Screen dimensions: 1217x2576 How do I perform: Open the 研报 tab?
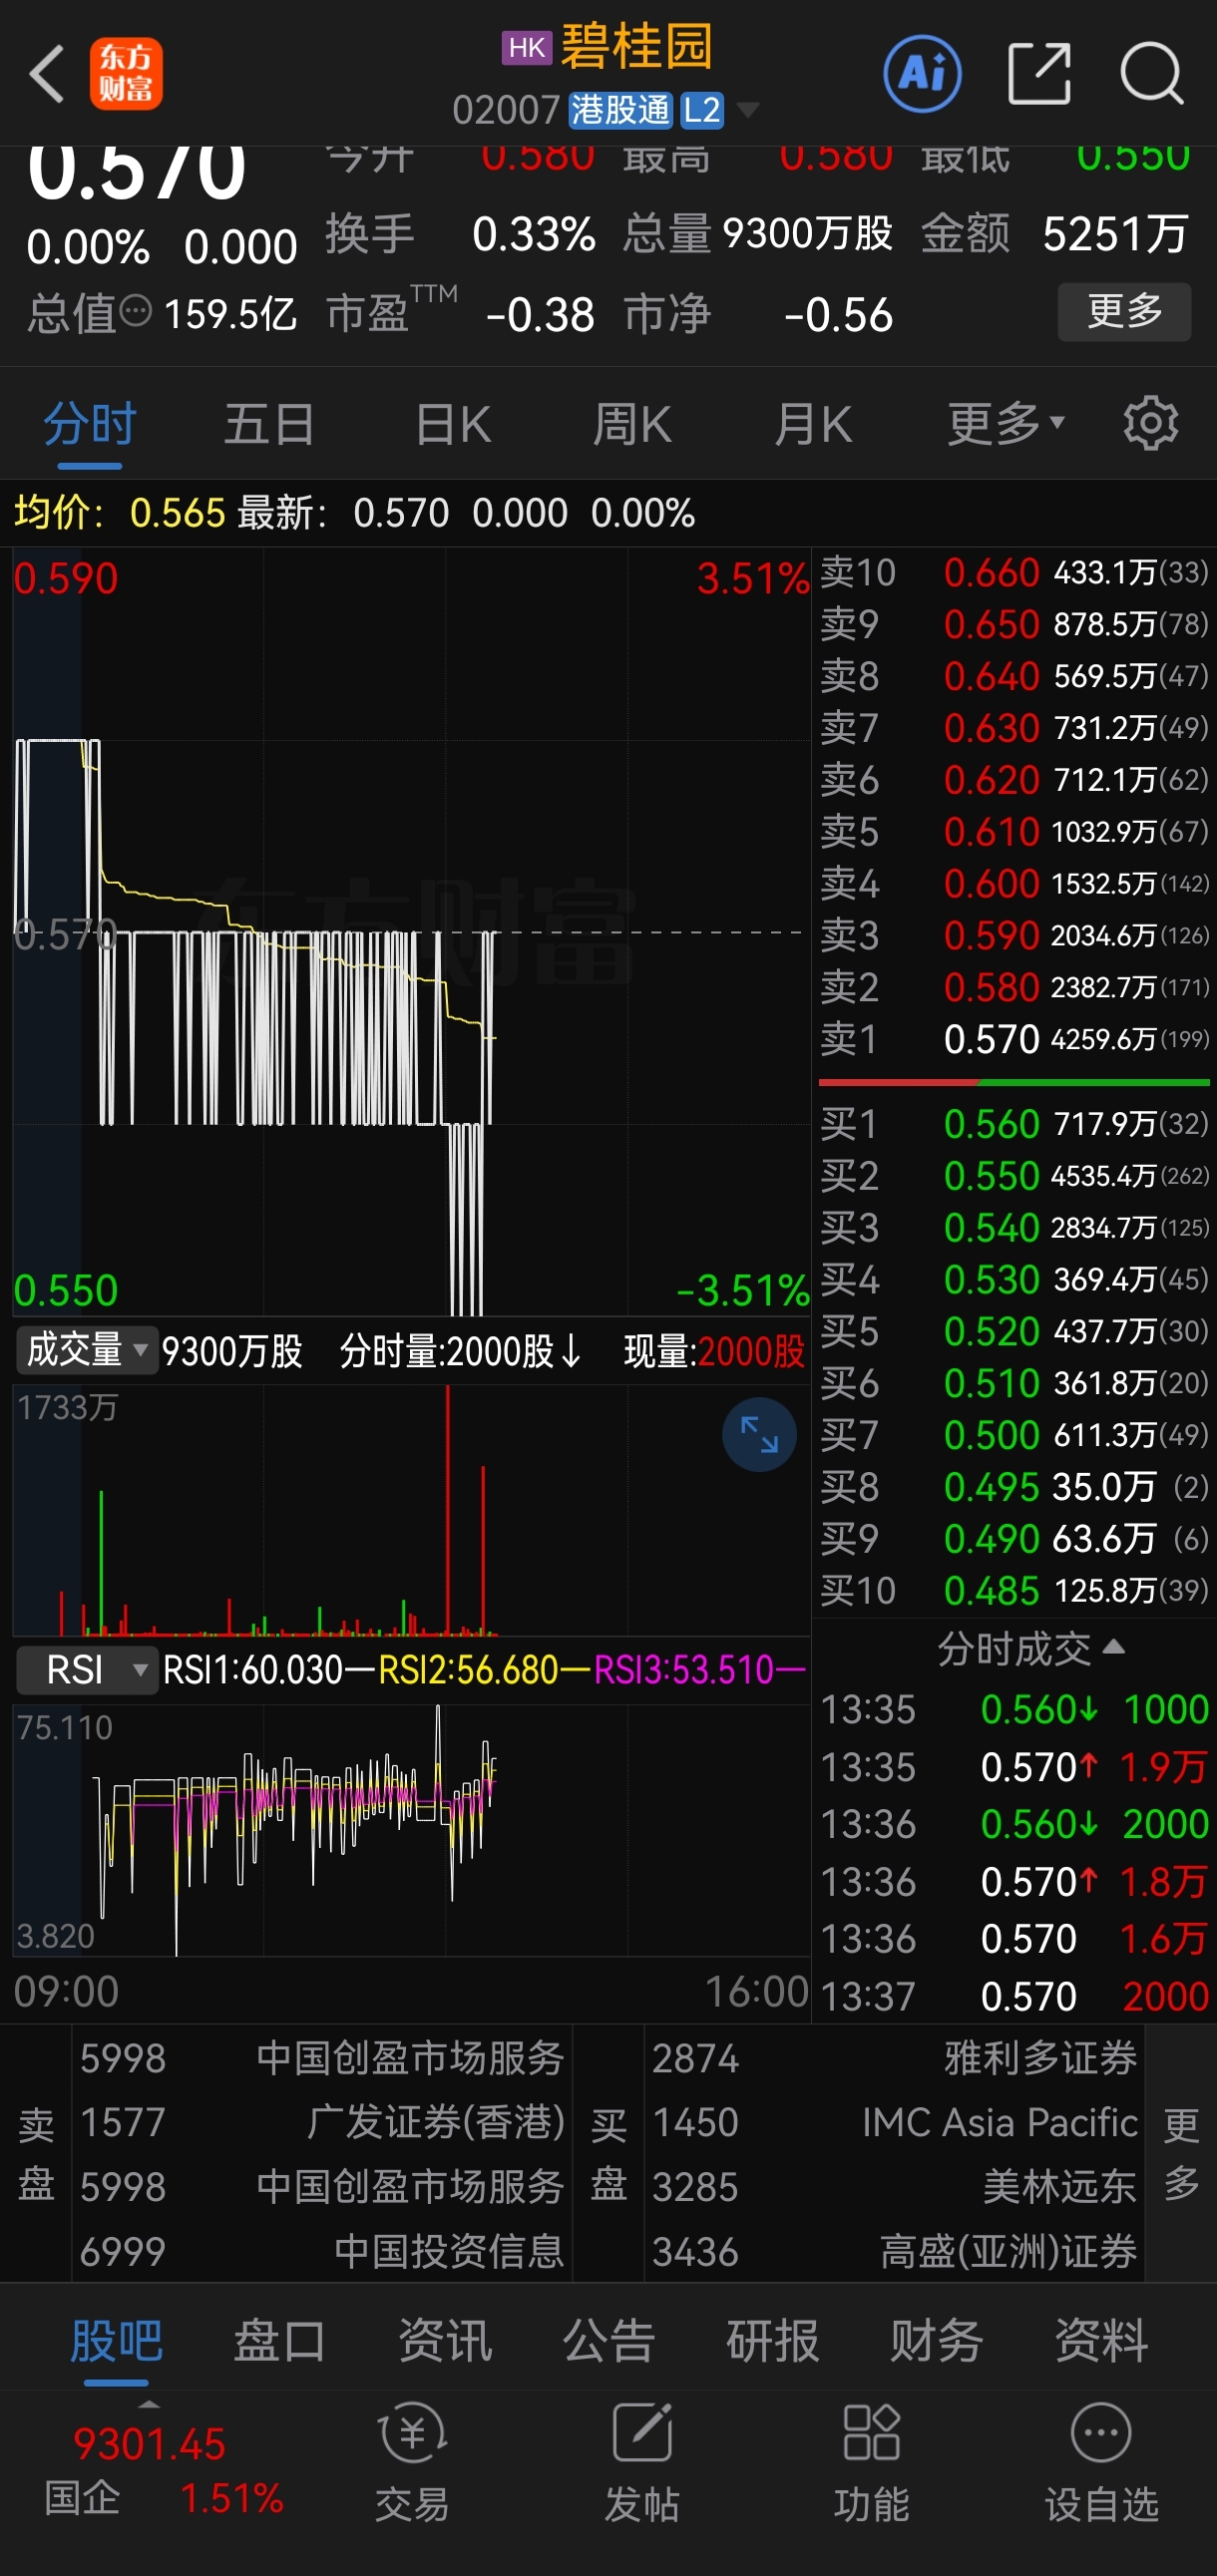(773, 2341)
